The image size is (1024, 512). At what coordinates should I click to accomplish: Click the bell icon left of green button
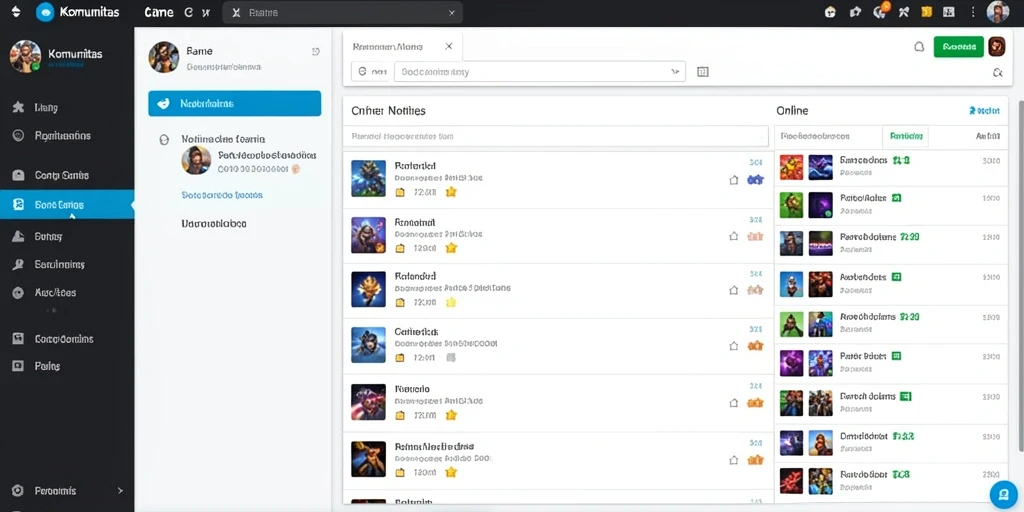(919, 47)
